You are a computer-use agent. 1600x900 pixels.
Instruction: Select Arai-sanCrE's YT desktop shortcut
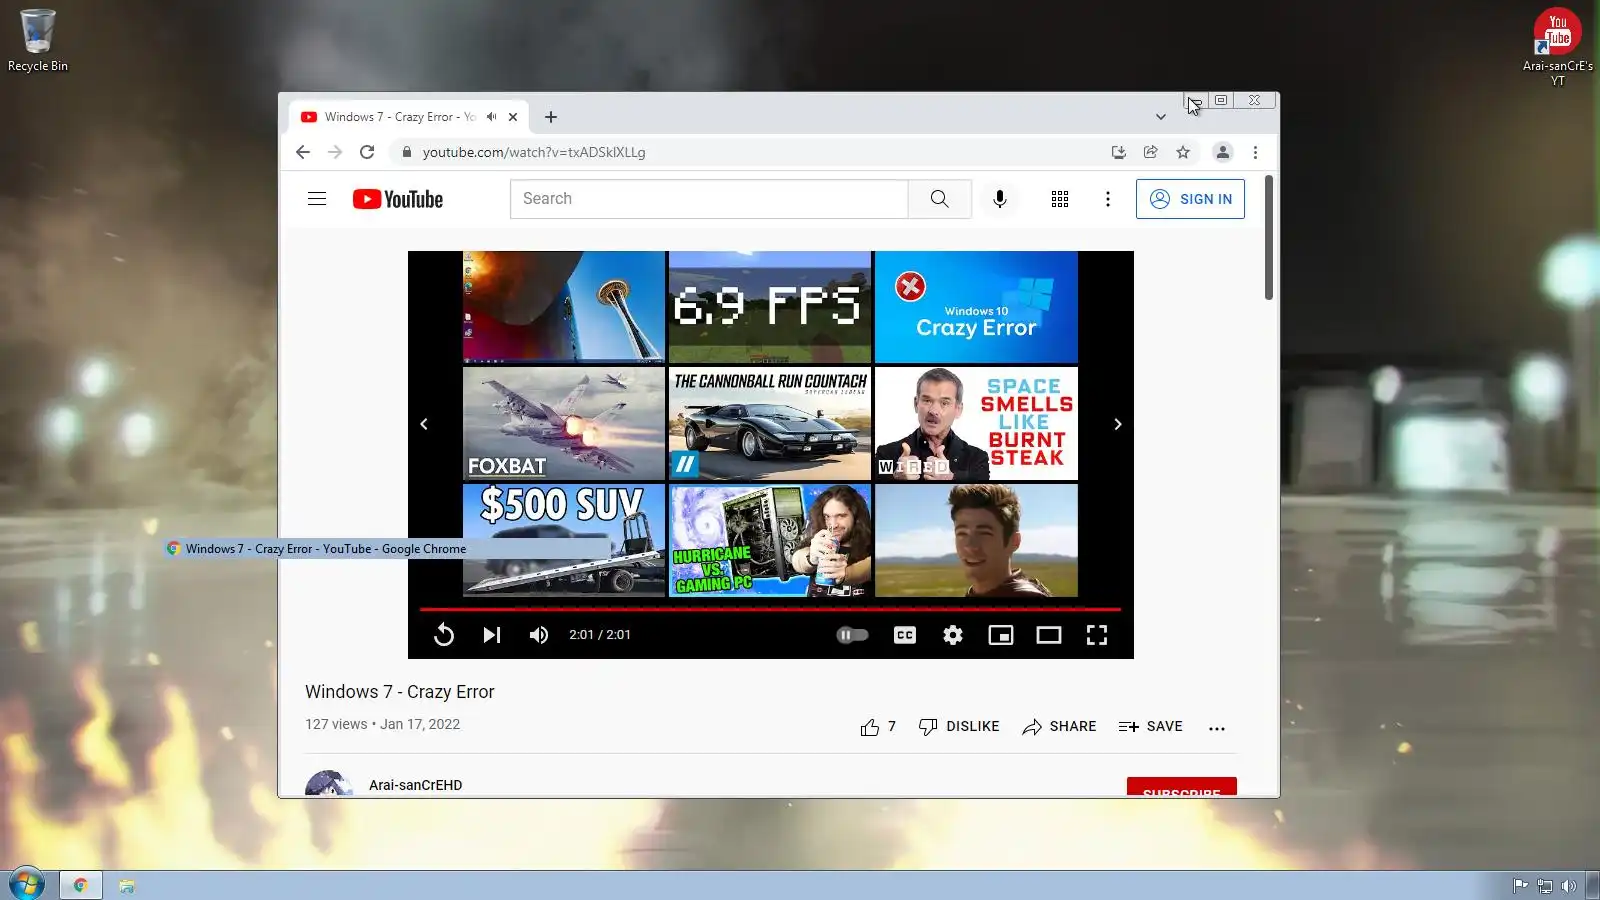[1557, 46]
